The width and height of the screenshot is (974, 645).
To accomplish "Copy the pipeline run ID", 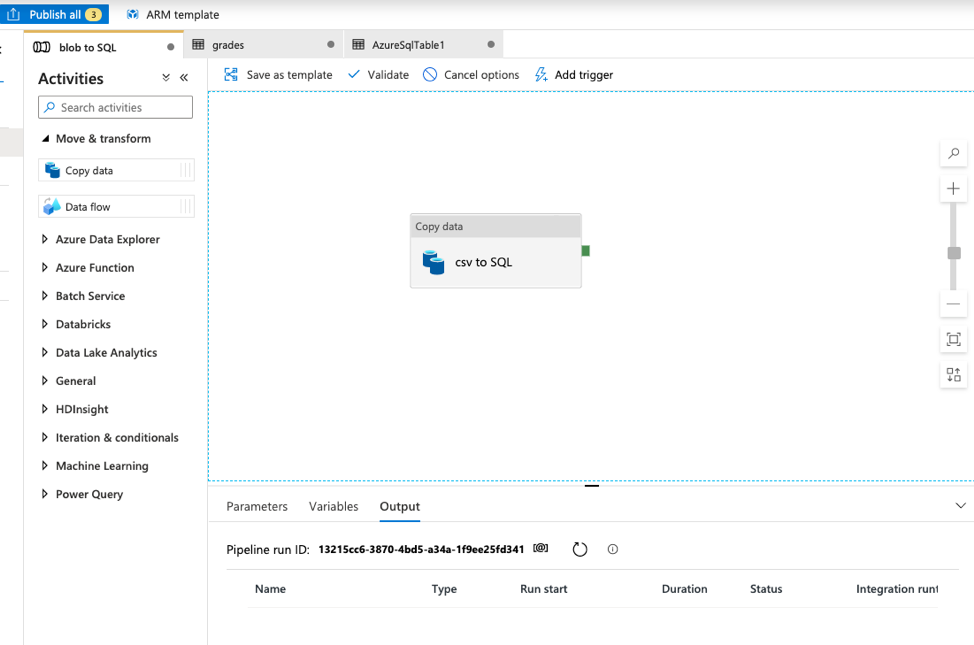I will click(541, 549).
